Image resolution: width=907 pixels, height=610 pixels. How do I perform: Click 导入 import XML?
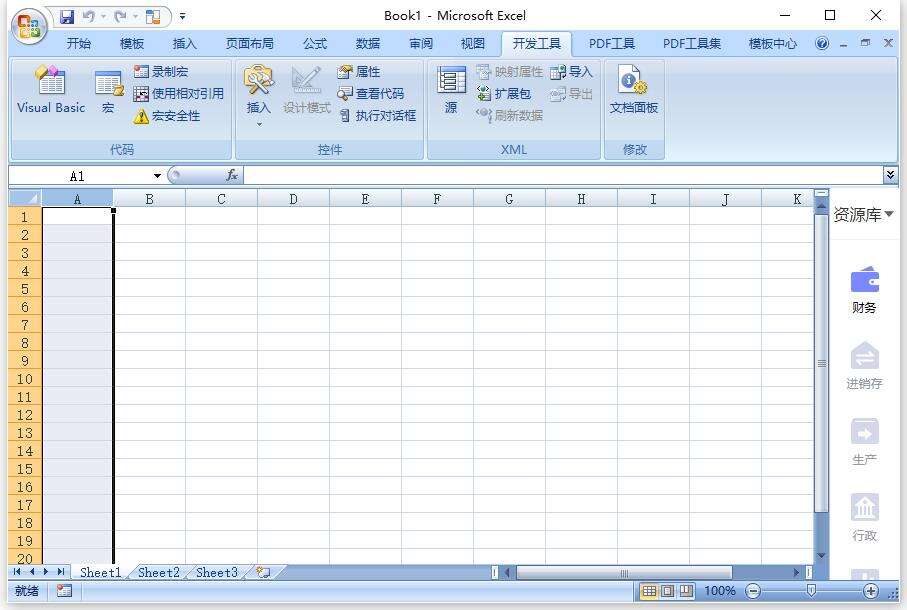pos(572,72)
